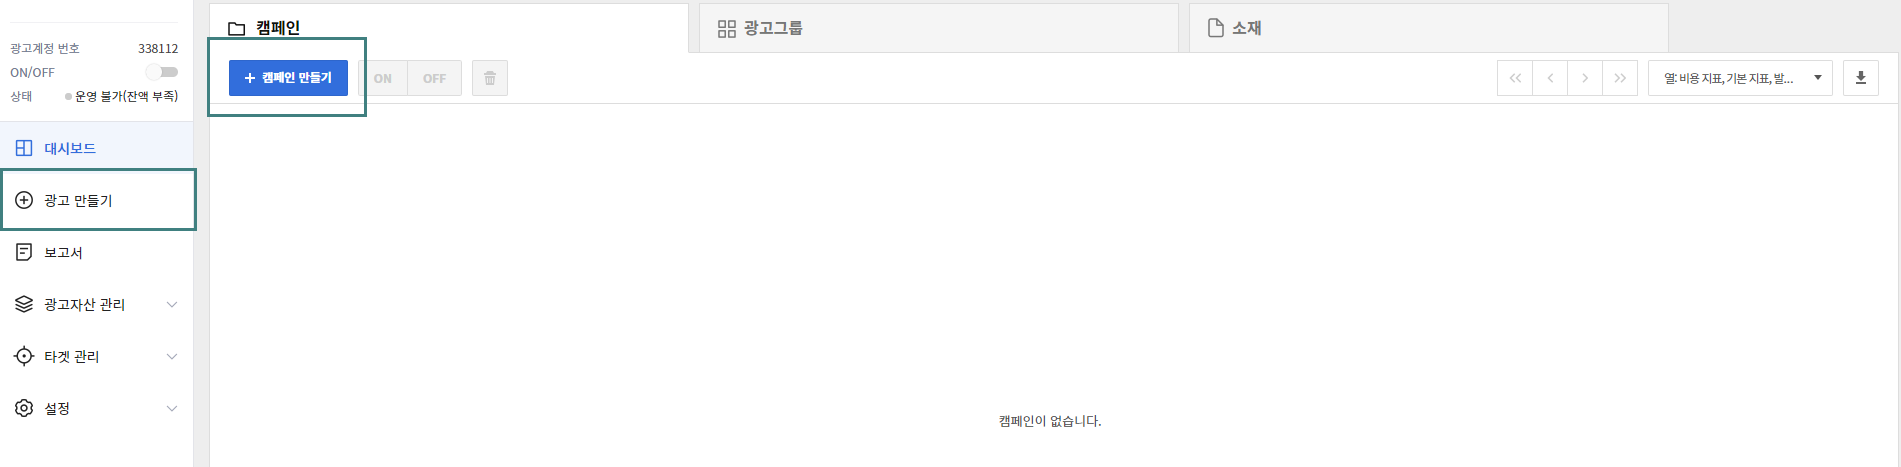Click the download icon button

pos(1861,78)
